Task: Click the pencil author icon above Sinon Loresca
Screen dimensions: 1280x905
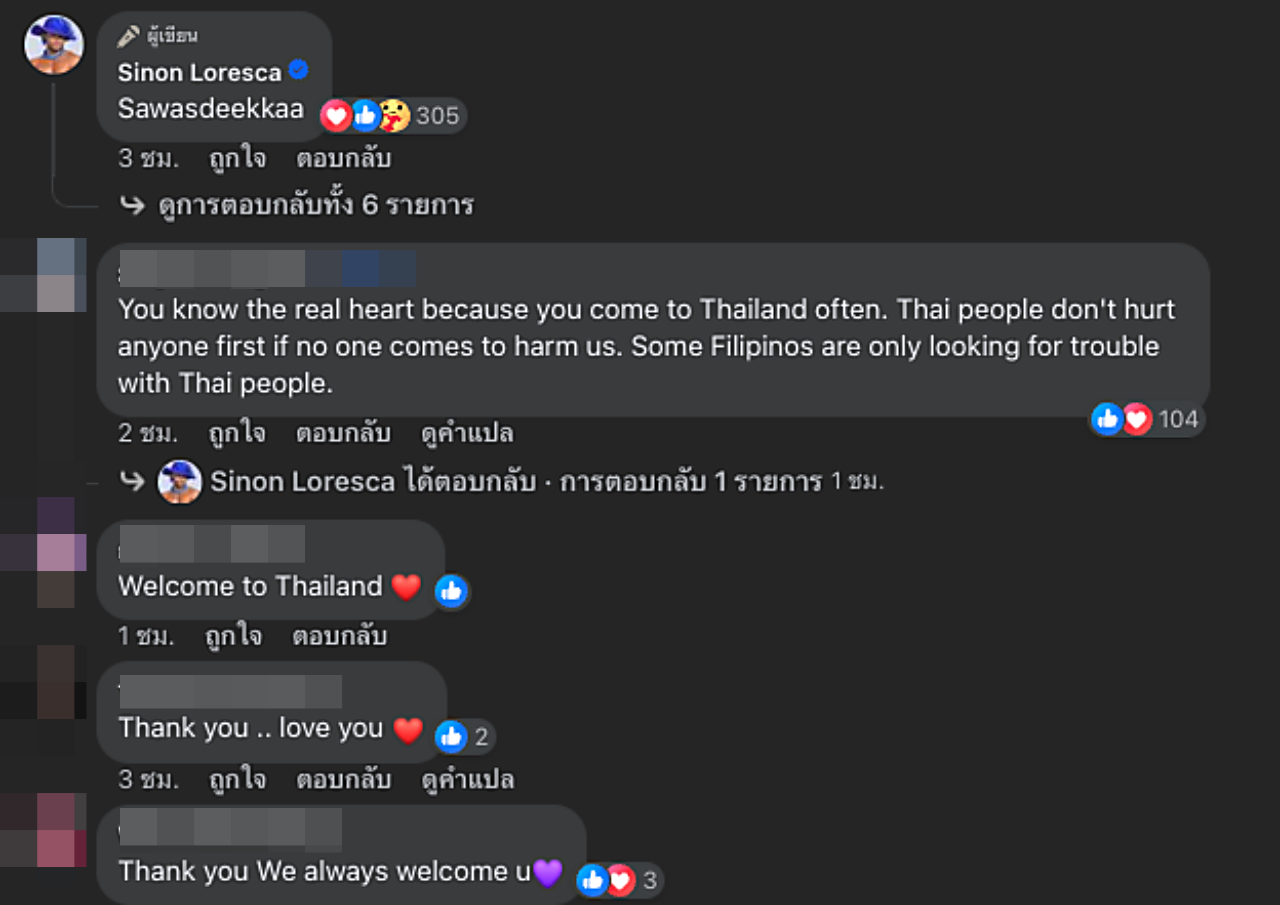Action: (127, 37)
